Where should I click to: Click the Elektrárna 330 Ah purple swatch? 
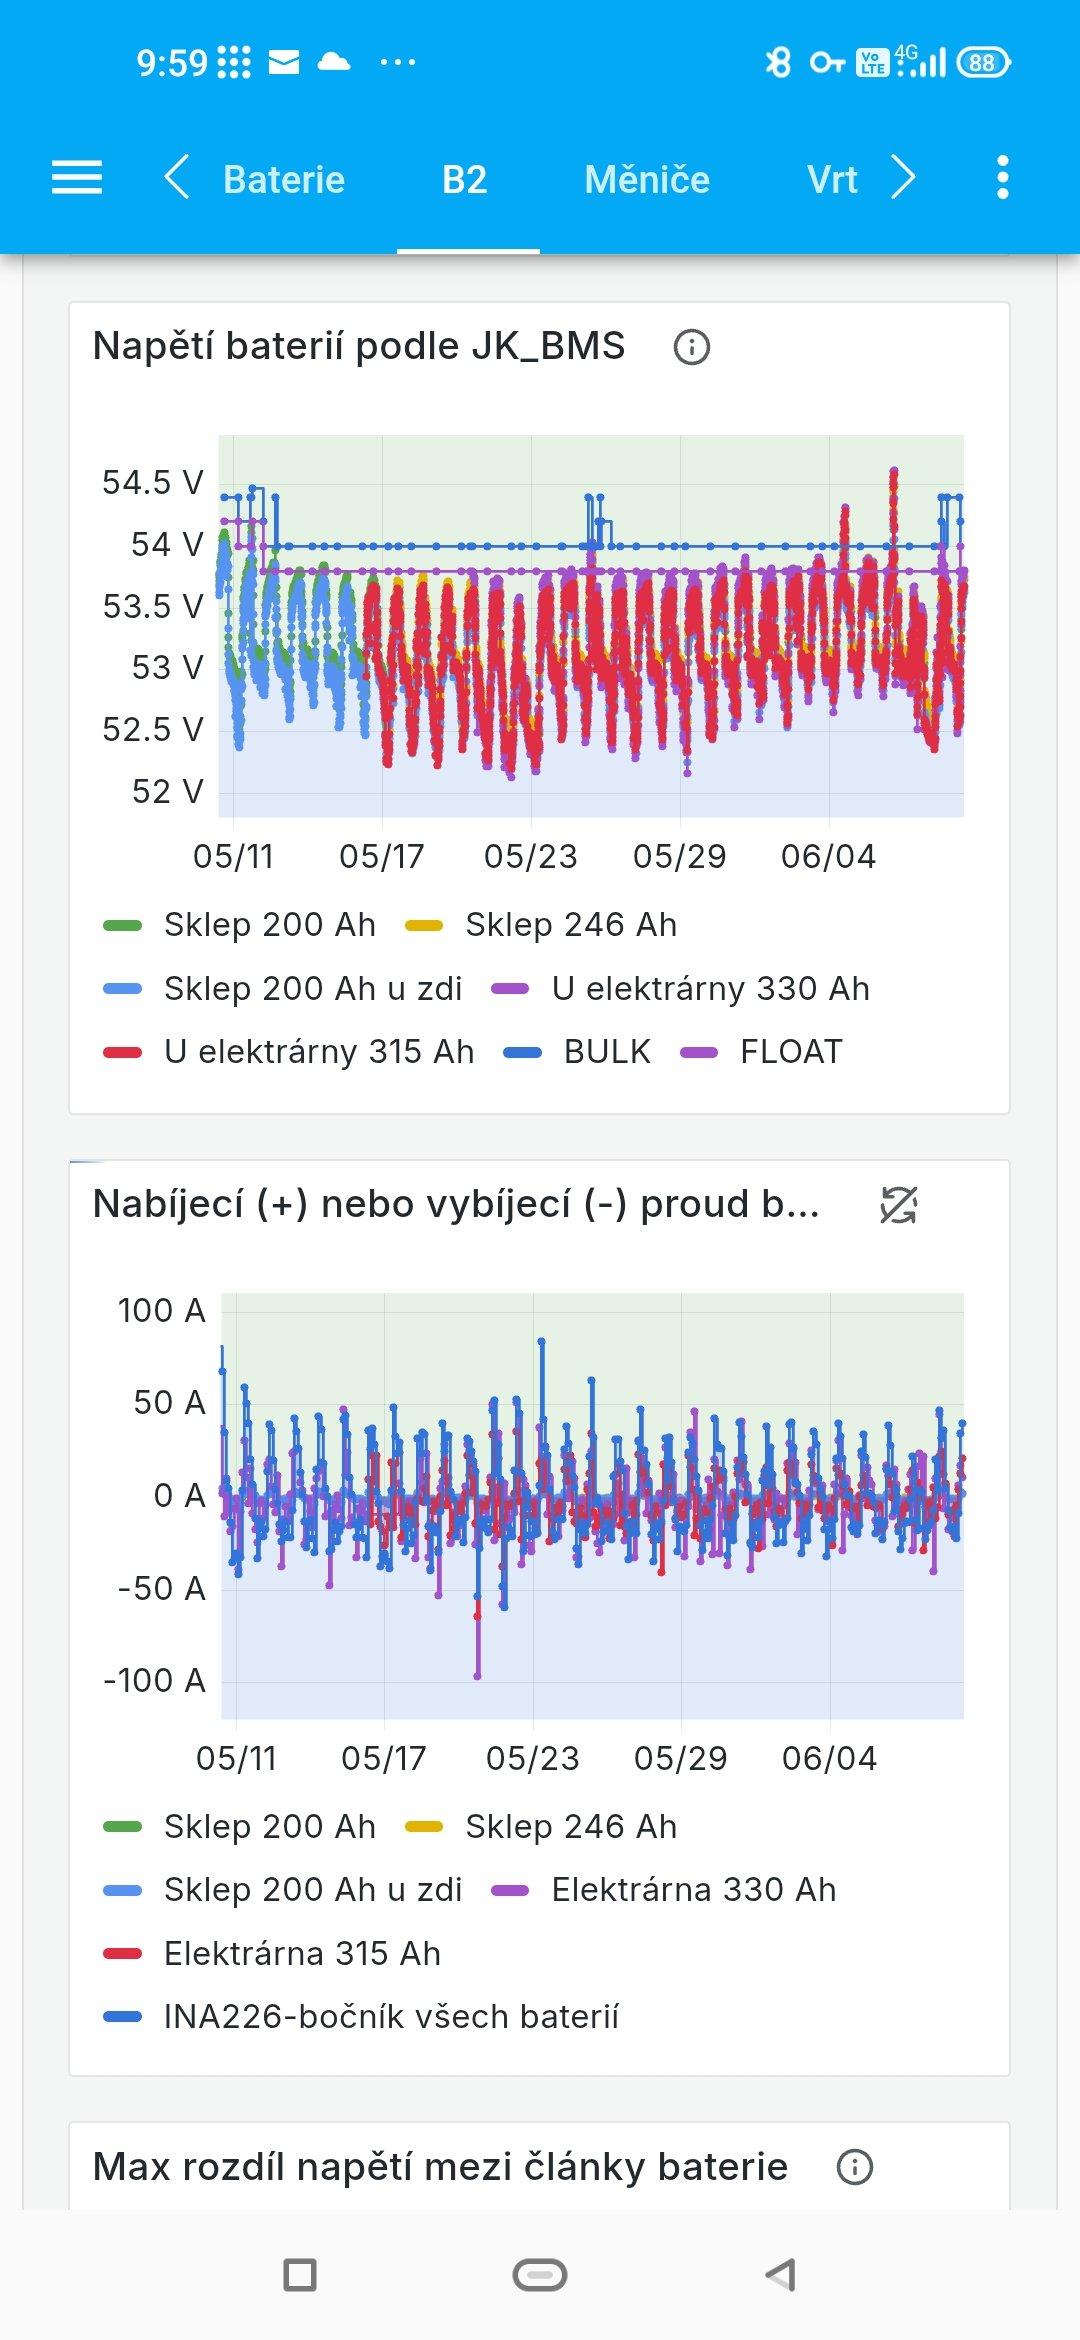click(510, 1890)
